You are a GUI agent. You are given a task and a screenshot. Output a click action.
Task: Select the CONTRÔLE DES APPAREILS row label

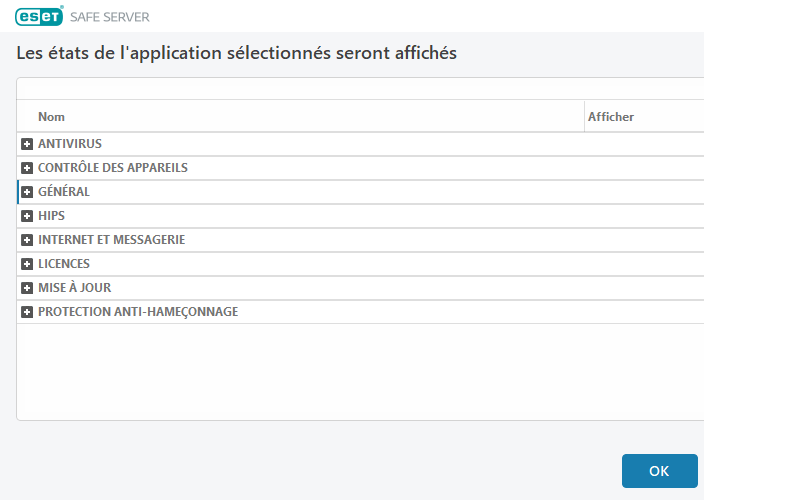(x=113, y=168)
